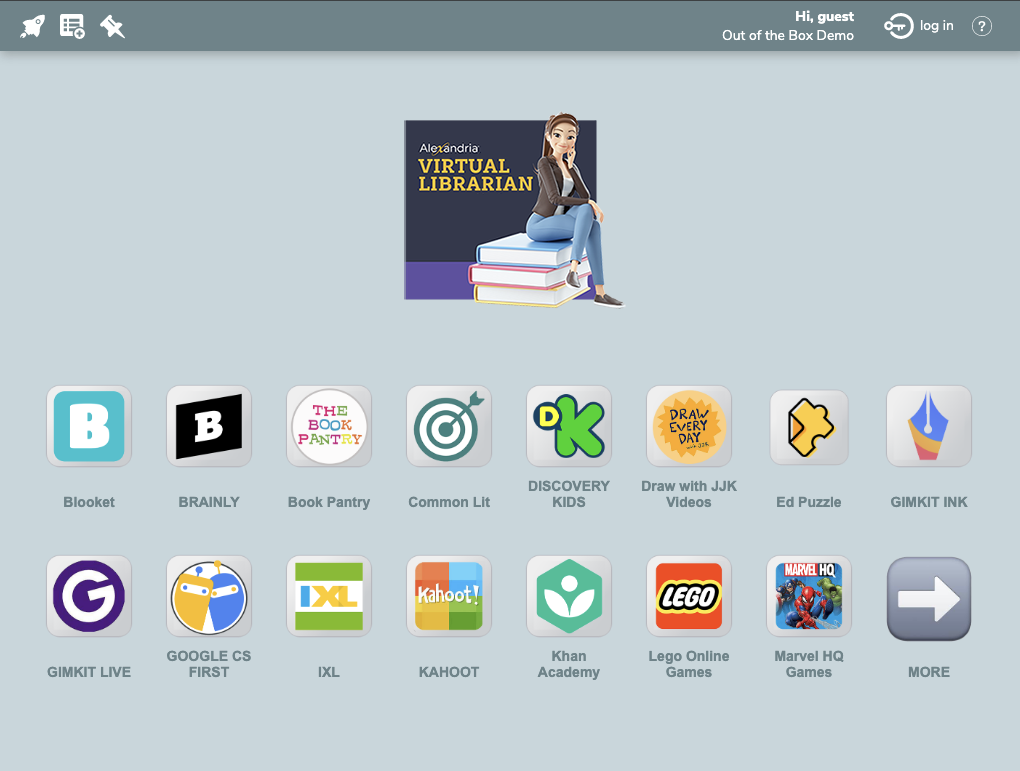Click the "IXL" text label
The height and width of the screenshot is (771, 1020).
(x=329, y=672)
